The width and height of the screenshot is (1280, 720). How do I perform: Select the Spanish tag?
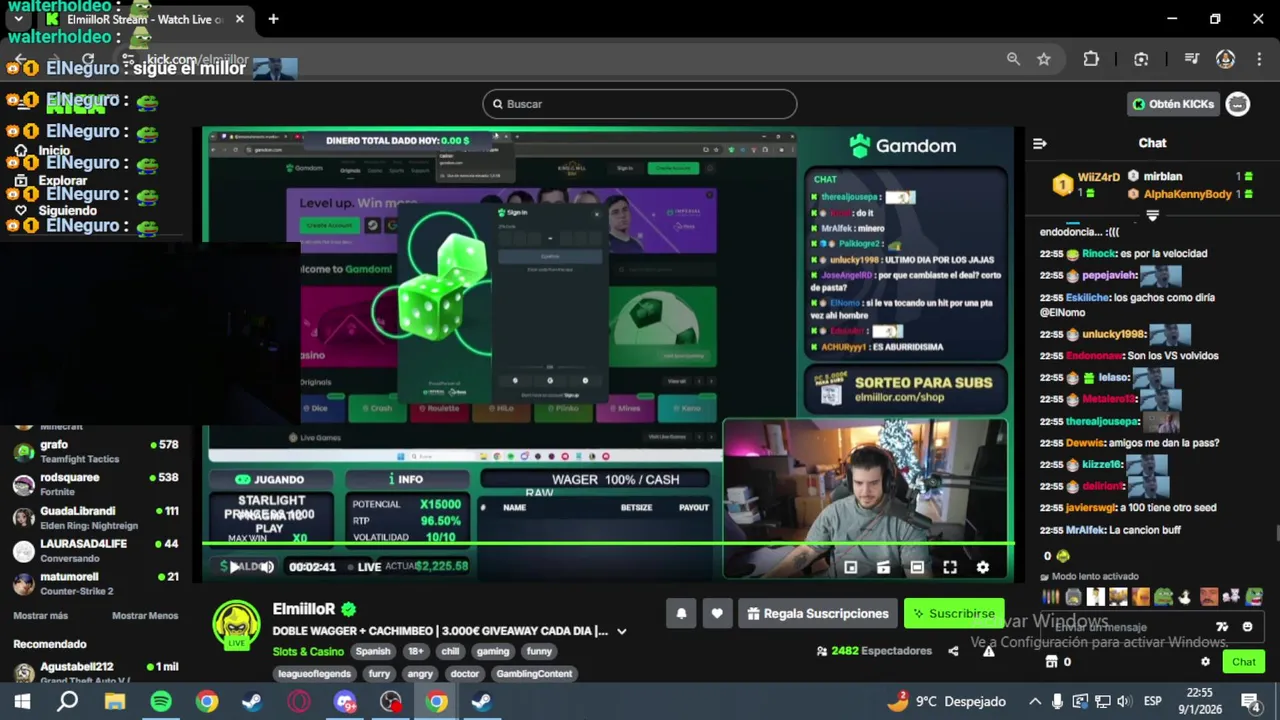tap(373, 651)
